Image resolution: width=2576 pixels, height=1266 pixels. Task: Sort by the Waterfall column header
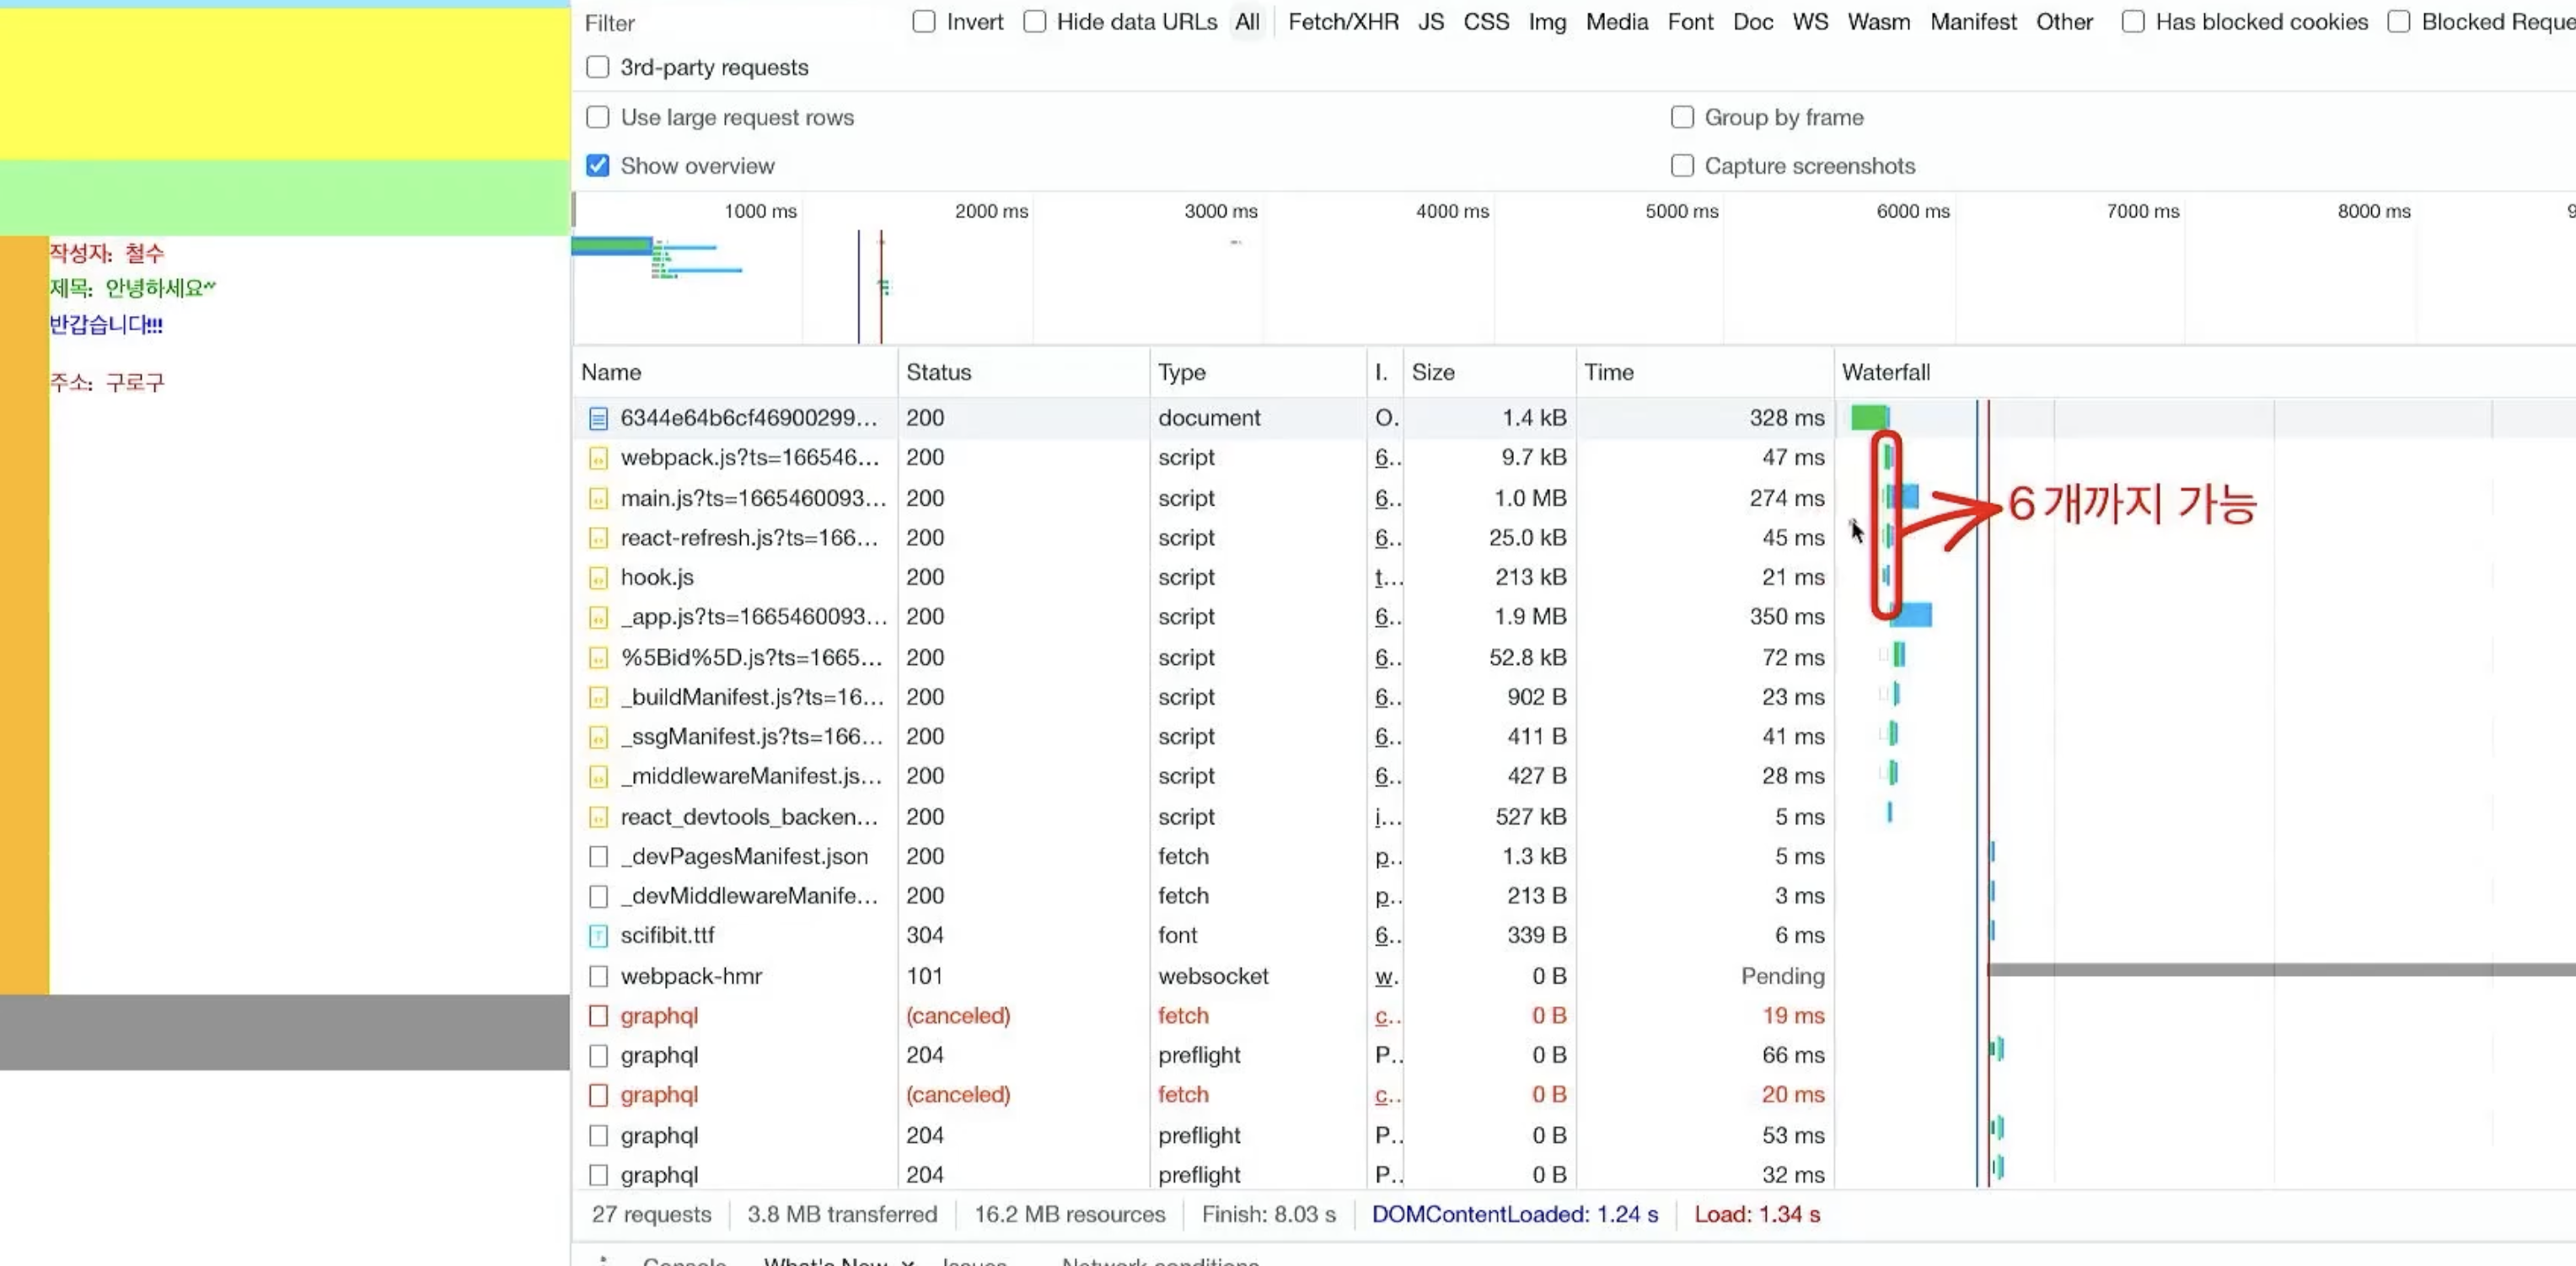click(x=1885, y=372)
